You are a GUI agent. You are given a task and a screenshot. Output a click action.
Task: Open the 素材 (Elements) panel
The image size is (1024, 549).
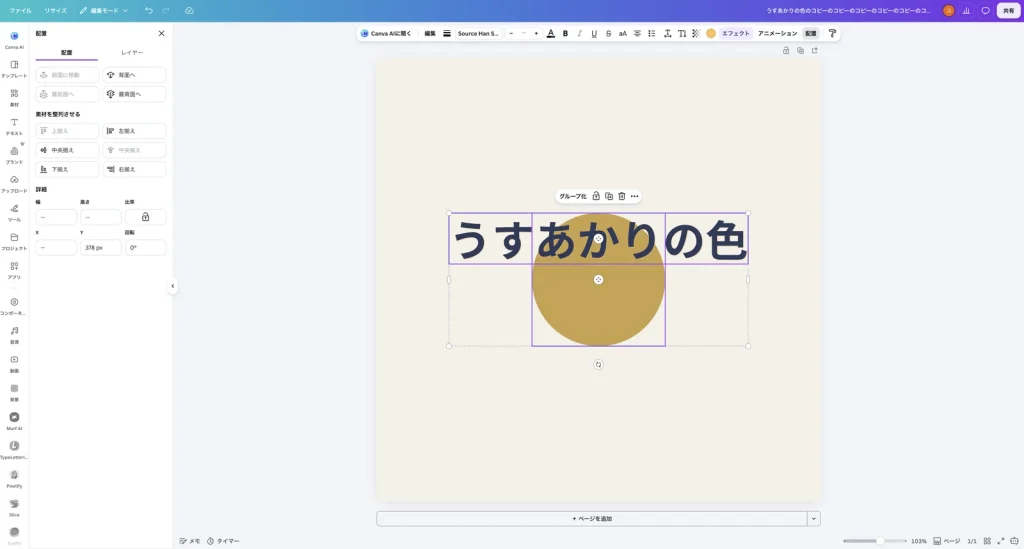coord(14,97)
